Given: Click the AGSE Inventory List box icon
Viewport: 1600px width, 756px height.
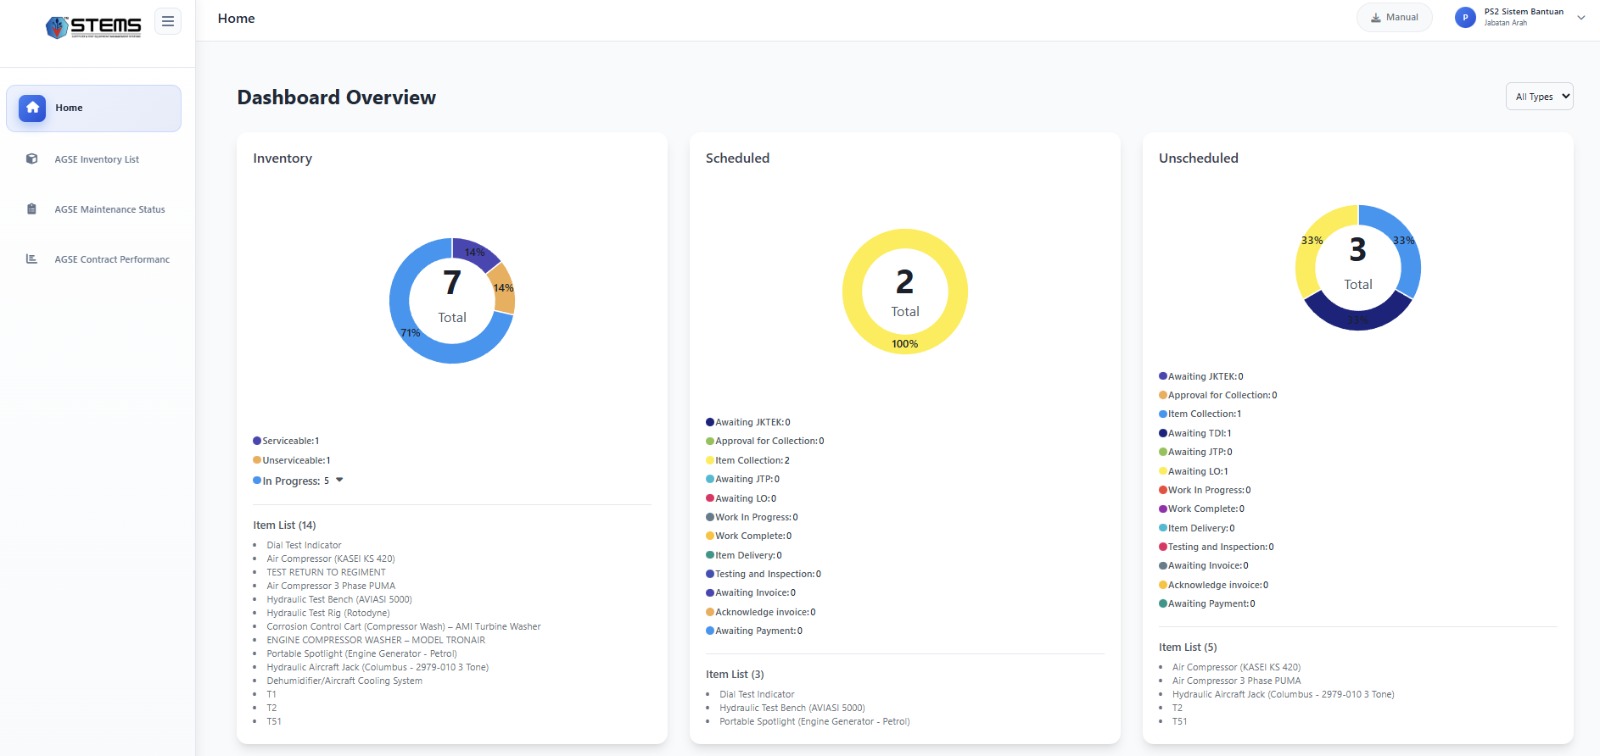Looking at the screenshot, I should (32, 159).
